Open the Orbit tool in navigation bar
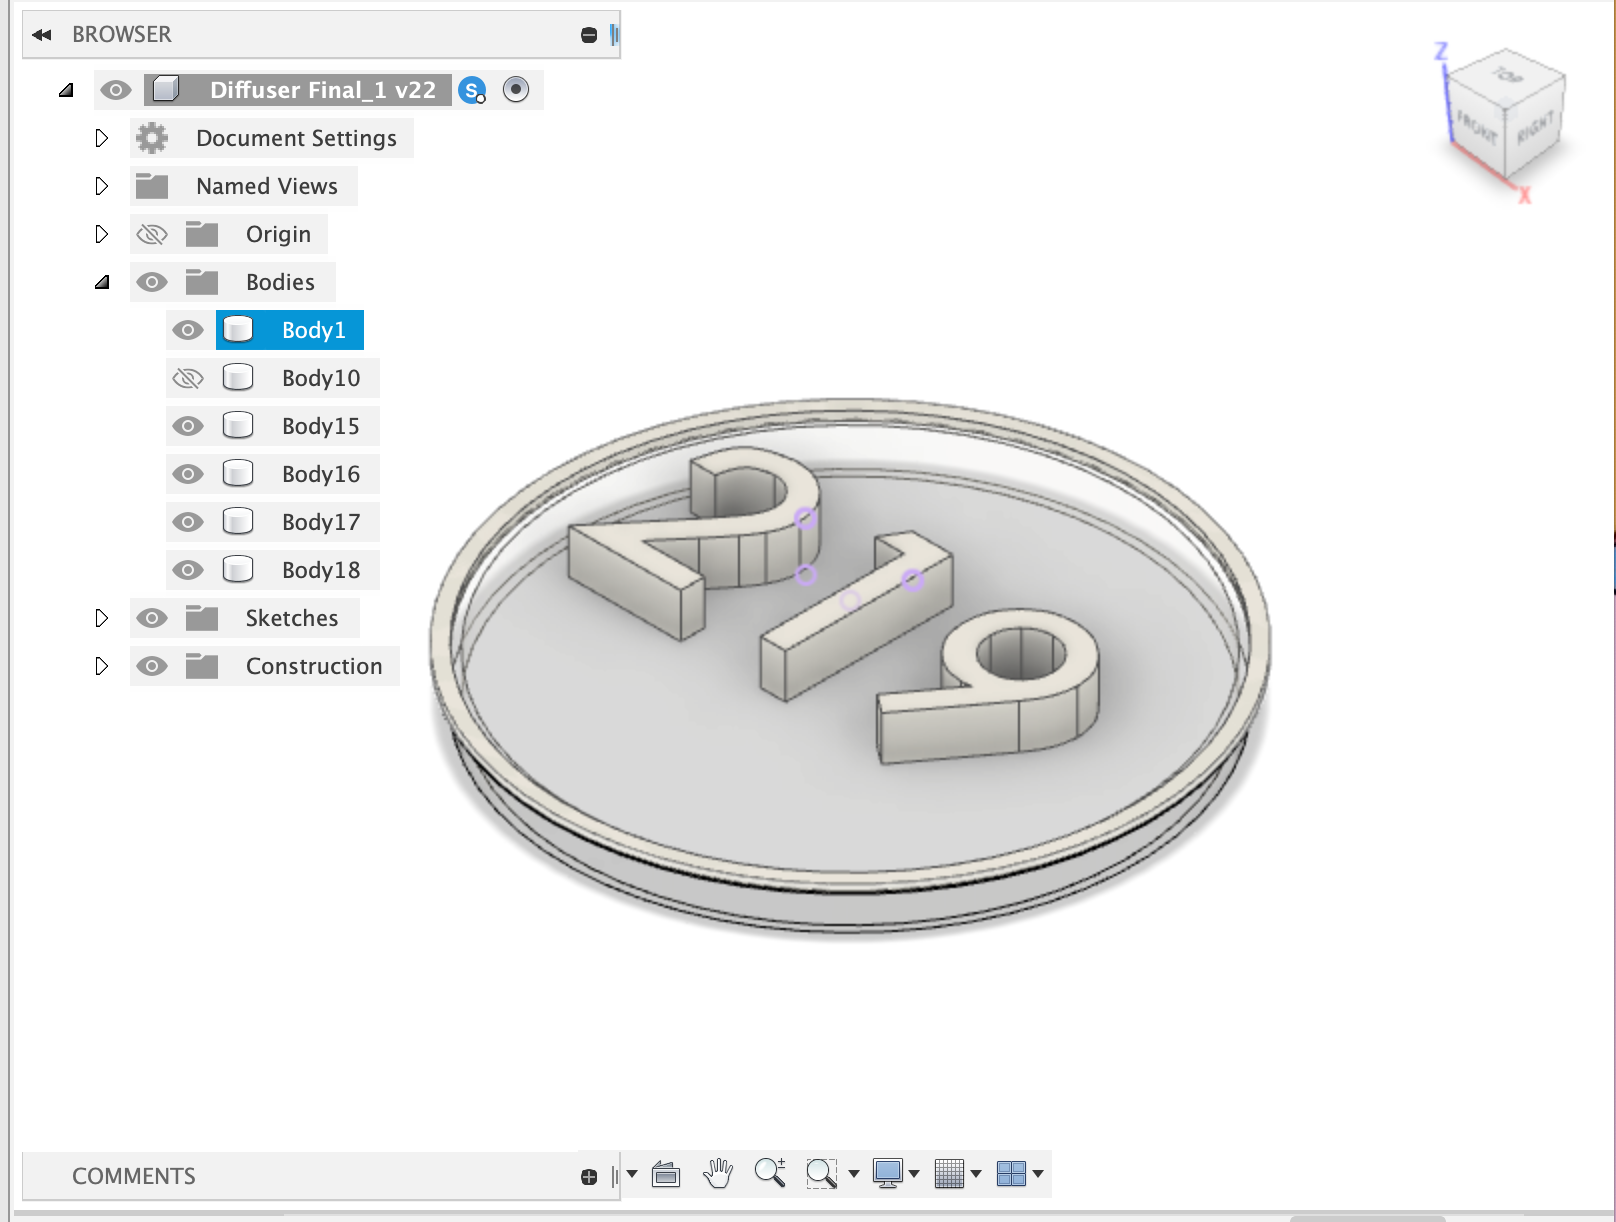The image size is (1616, 1222). 666,1174
